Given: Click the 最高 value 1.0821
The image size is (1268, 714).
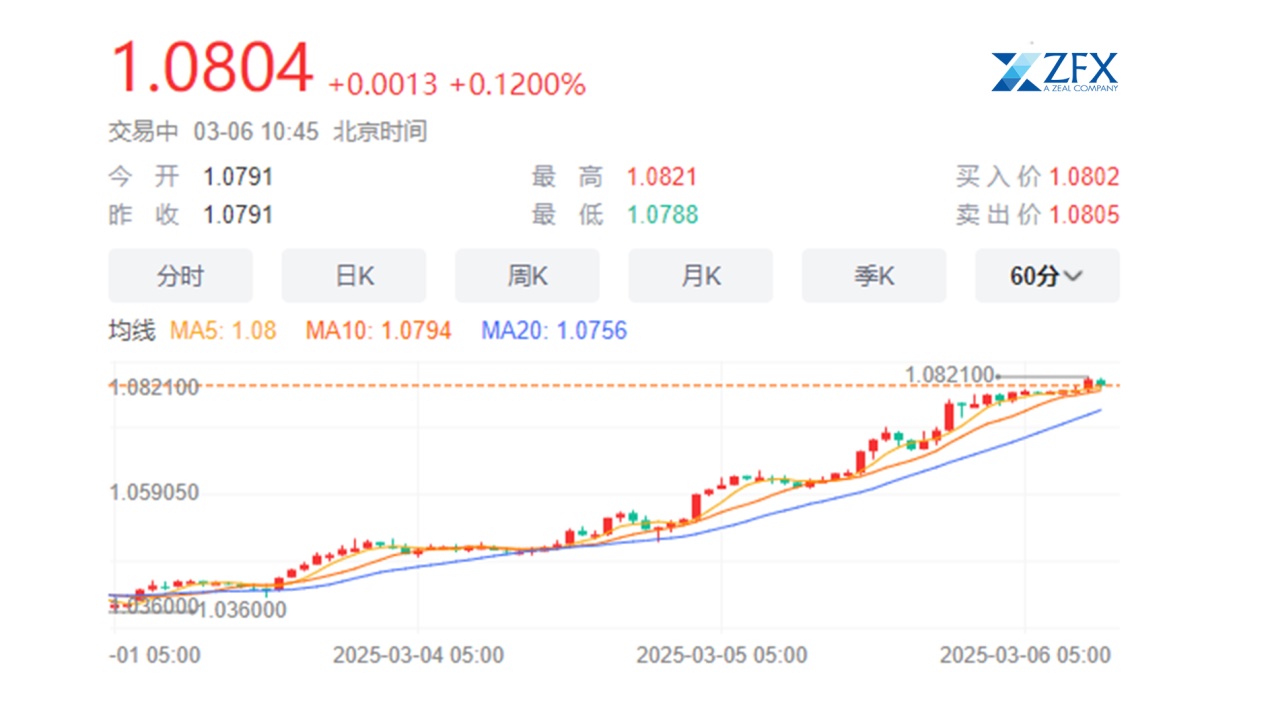Looking at the screenshot, I should click(662, 178).
